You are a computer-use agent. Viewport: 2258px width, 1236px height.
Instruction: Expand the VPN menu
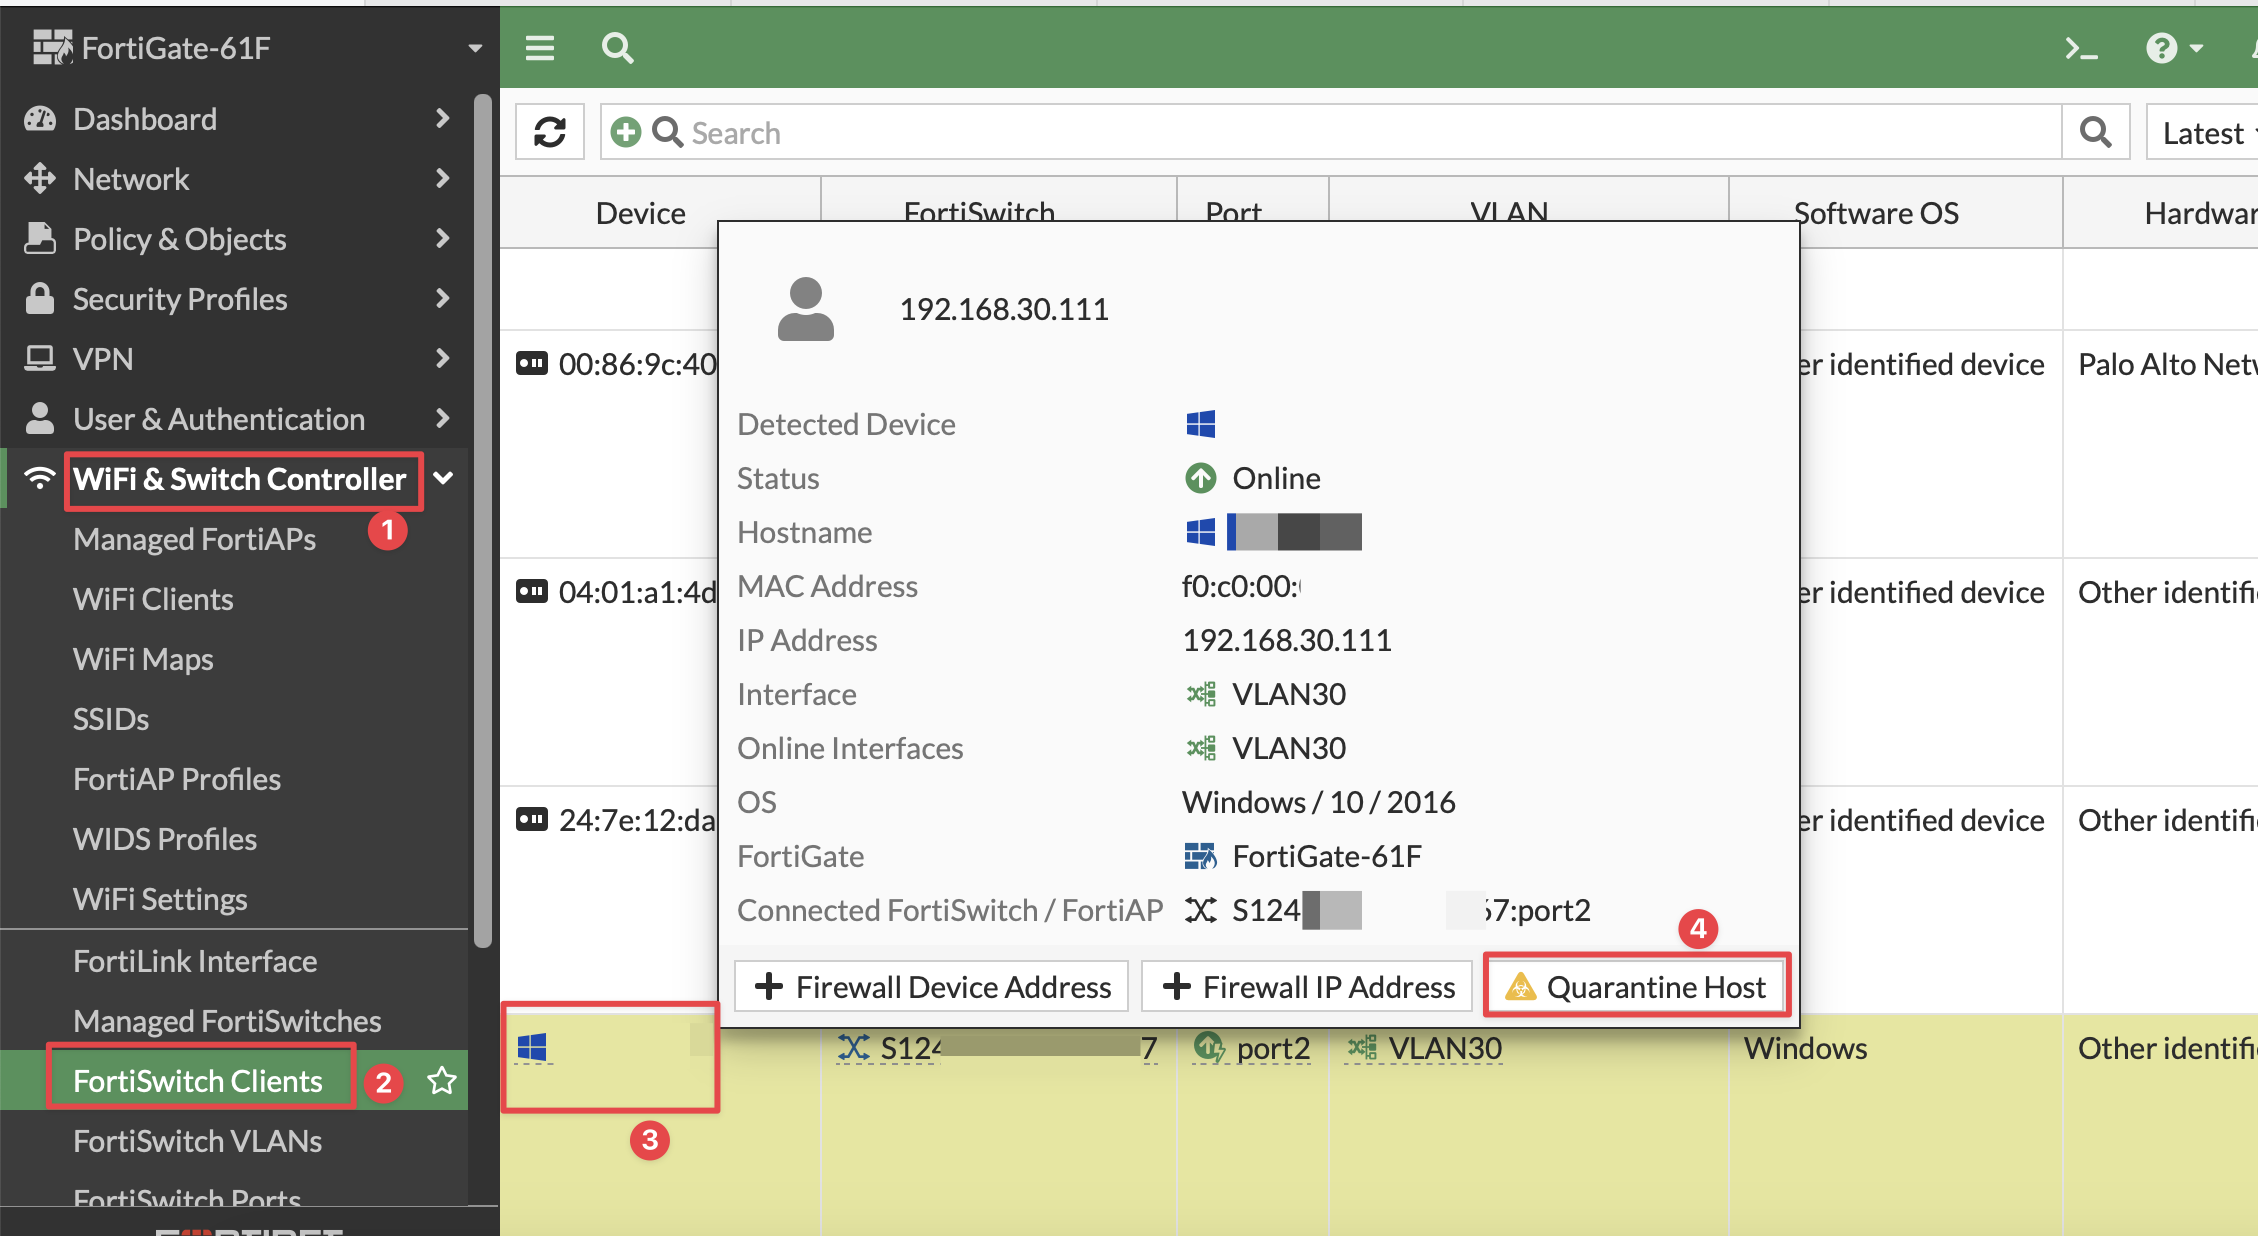click(237, 359)
